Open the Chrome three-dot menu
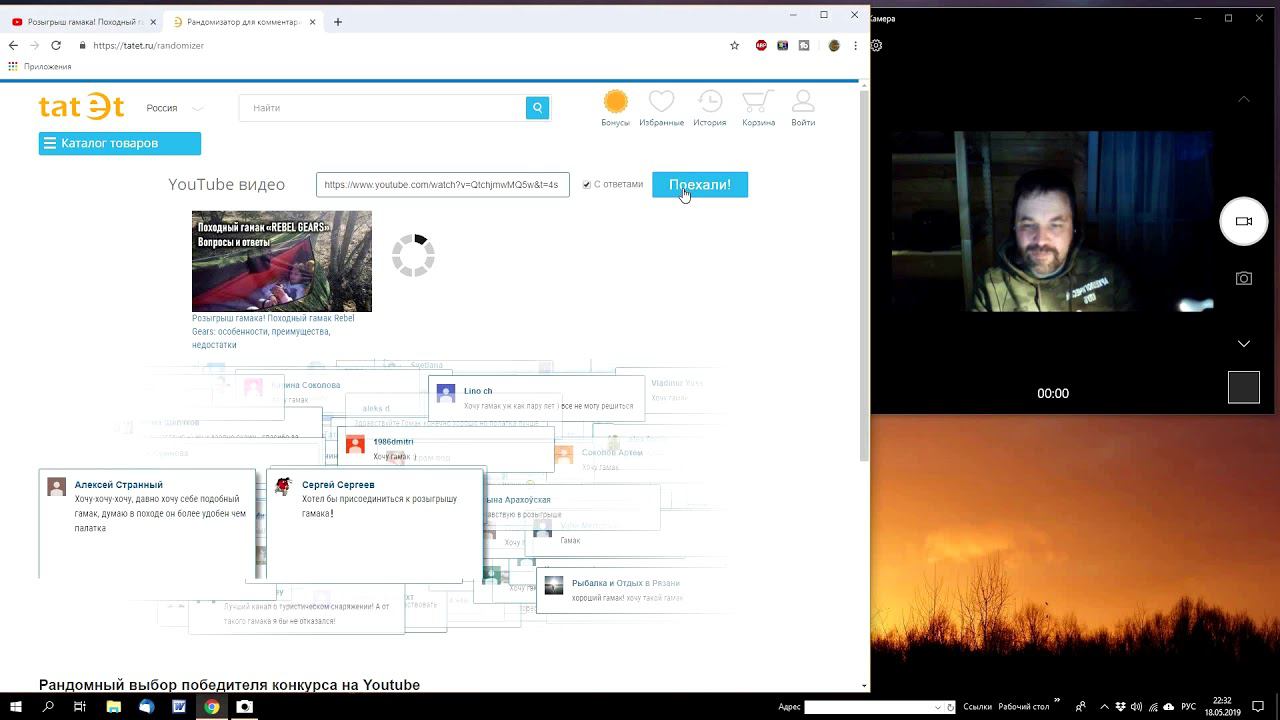 click(855, 45)
